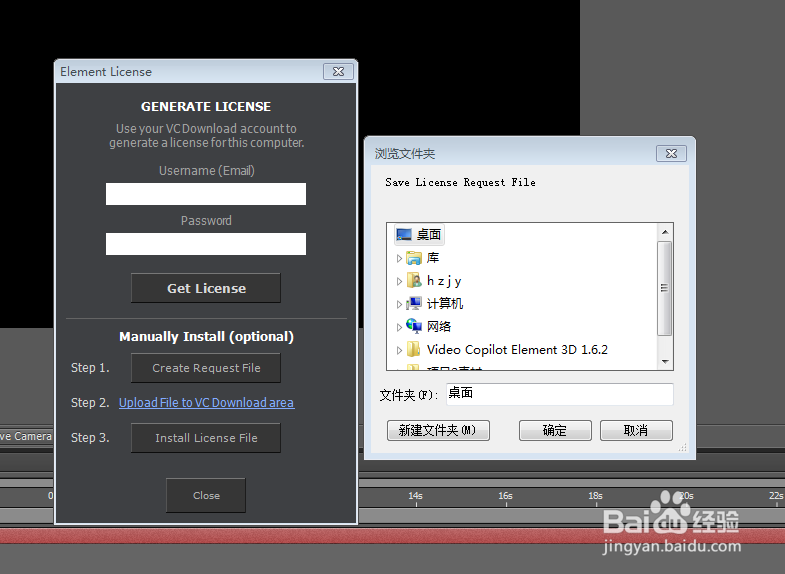The height and width of the screenshot is (574, 785).
Task: Close the Element License window via X
Action: [338, 72]
